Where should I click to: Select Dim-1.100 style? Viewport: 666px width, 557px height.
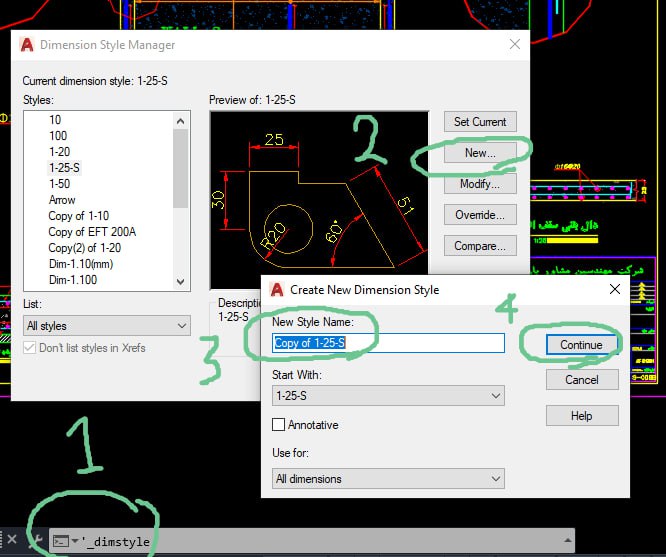coord(73,280)
